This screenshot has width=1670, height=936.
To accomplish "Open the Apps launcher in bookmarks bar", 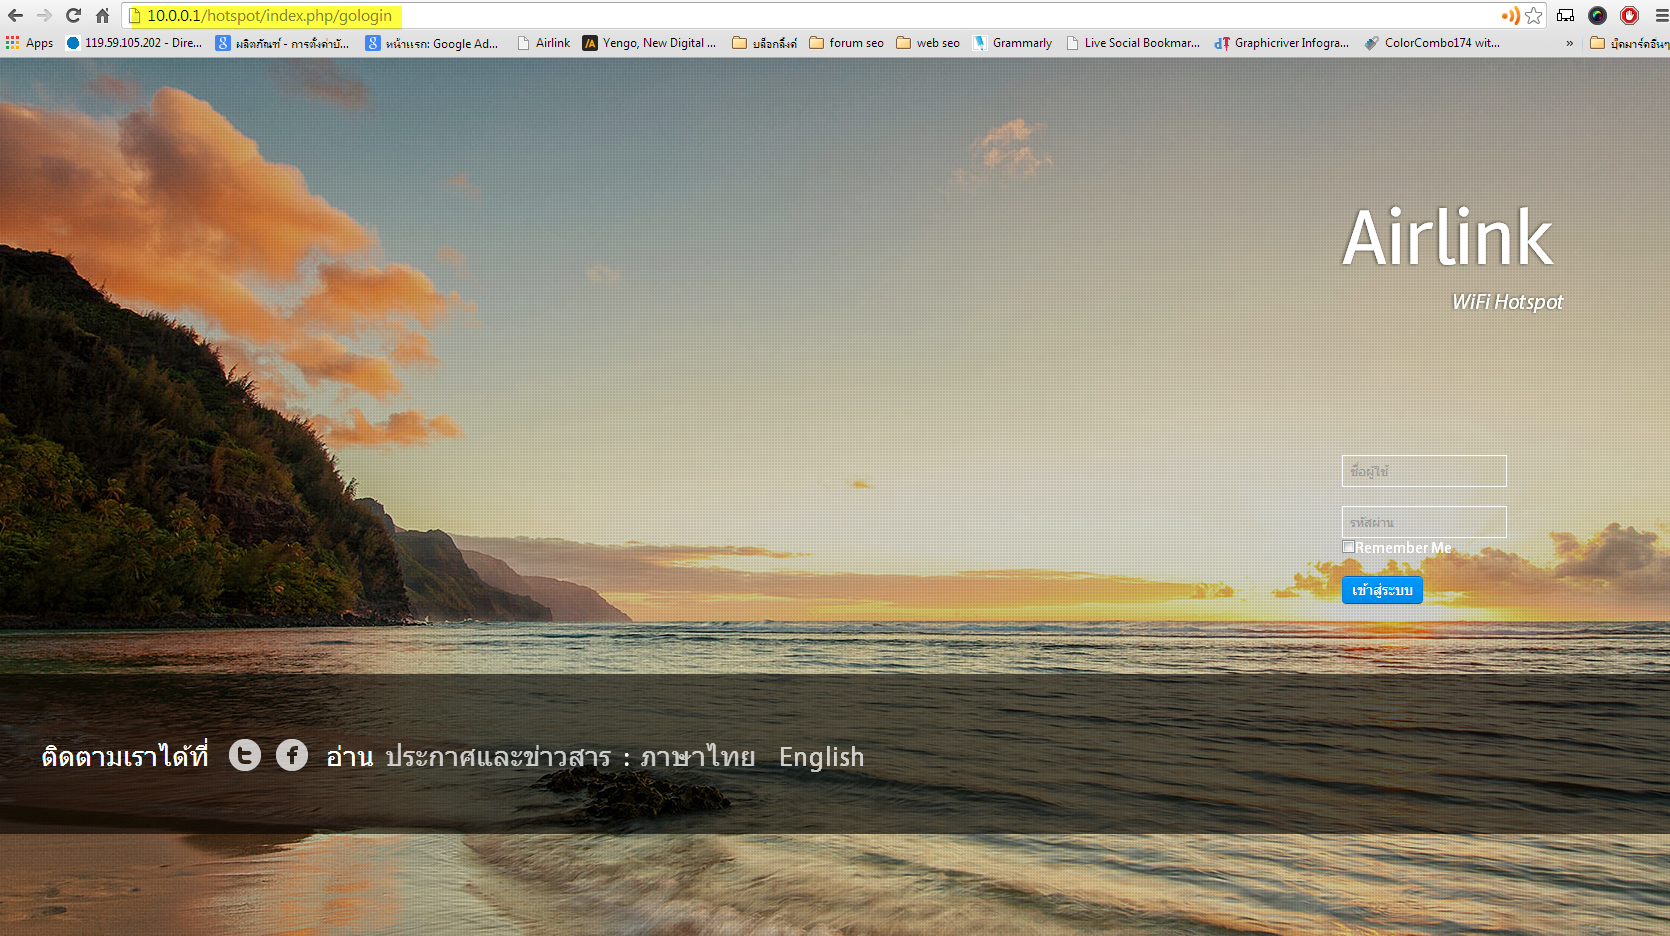I will [x=29, y=43].
